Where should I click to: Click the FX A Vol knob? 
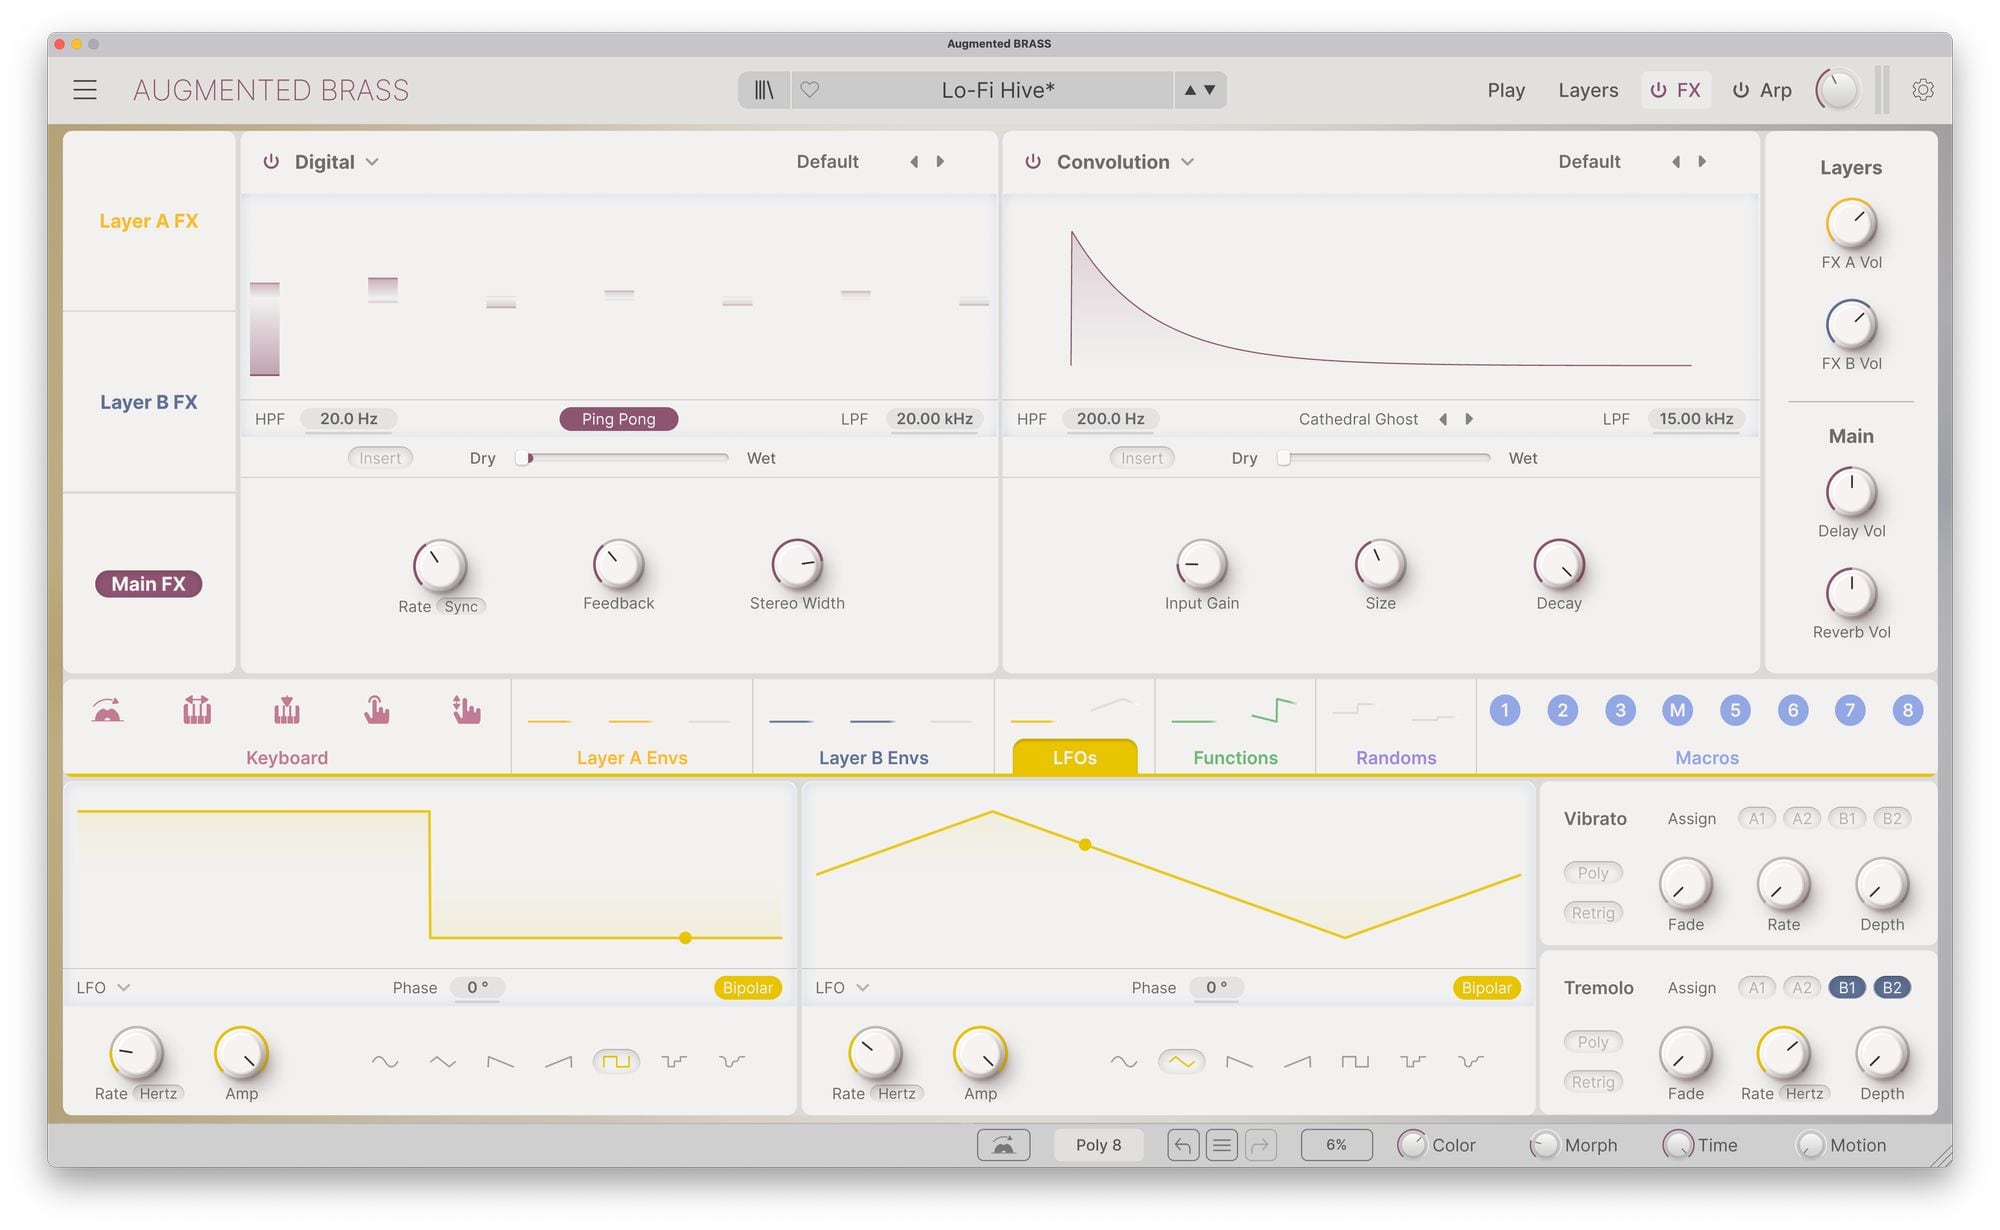click(x=1851, y=223)
